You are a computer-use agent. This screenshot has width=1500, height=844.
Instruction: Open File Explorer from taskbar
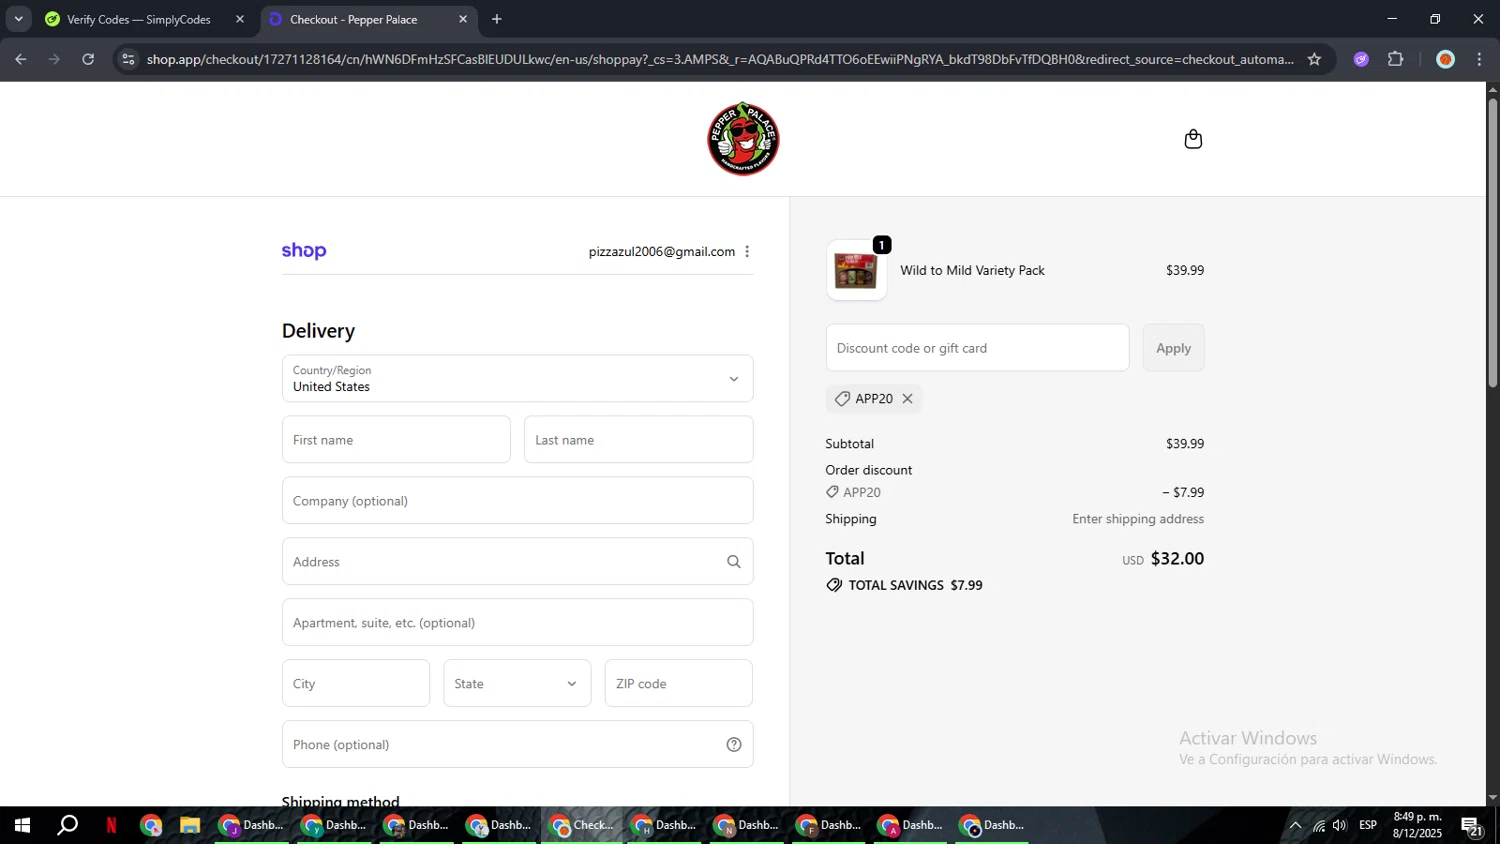tap(190, 826)
